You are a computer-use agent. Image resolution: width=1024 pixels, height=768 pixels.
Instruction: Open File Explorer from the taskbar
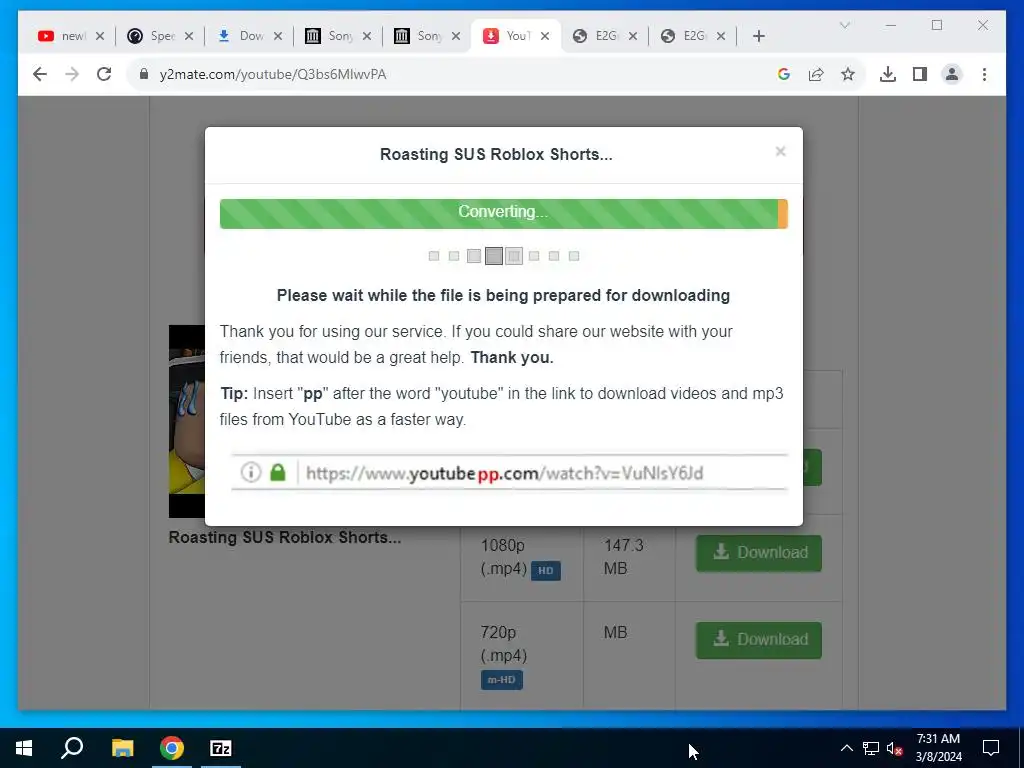122,748
